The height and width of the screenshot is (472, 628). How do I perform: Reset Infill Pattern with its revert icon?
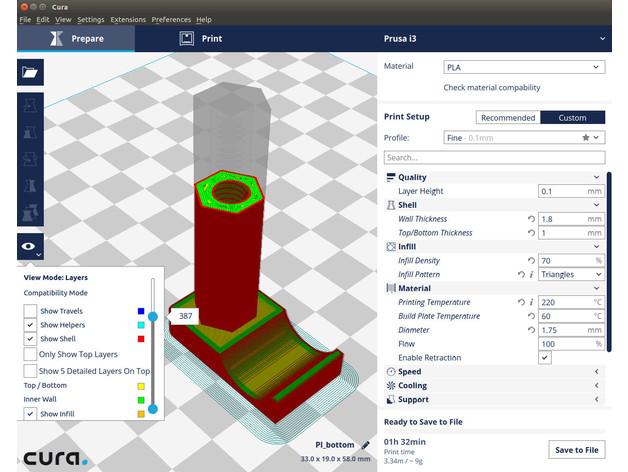(521, 274)
